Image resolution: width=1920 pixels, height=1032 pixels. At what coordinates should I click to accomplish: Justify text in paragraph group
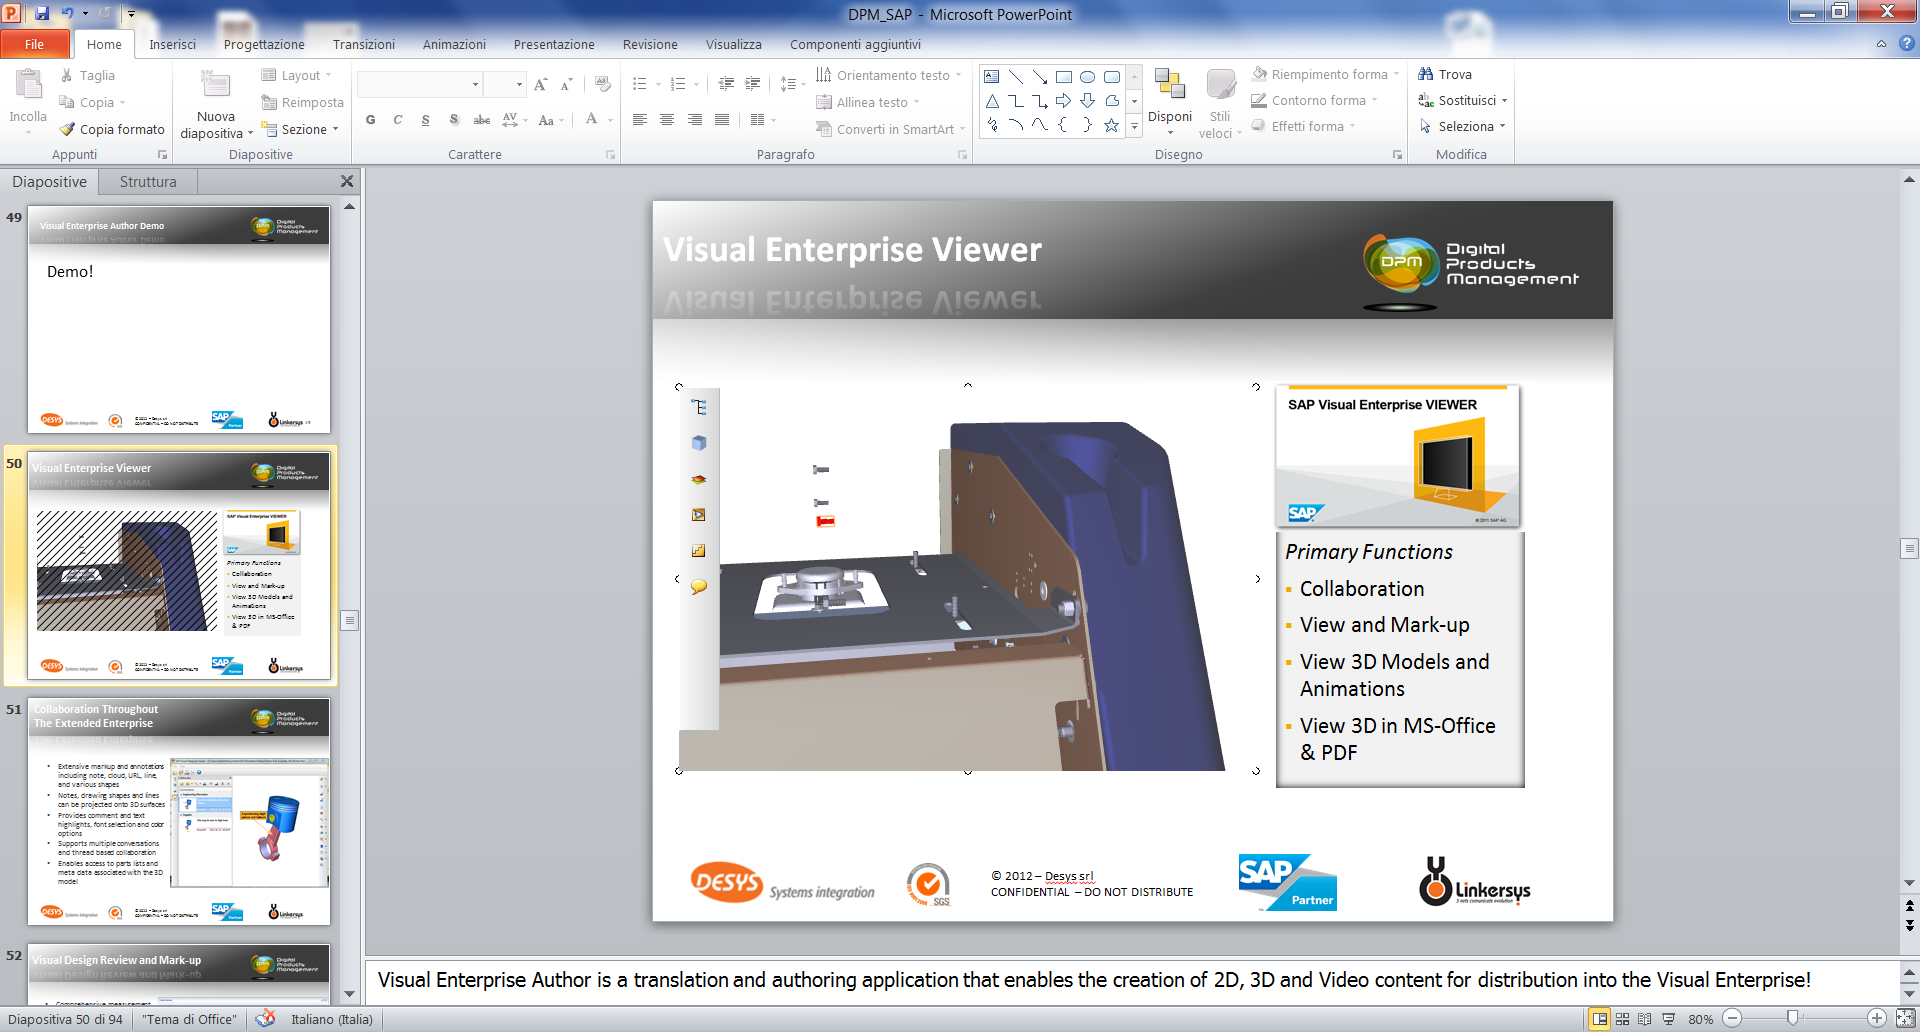click(x=721, y=119)
